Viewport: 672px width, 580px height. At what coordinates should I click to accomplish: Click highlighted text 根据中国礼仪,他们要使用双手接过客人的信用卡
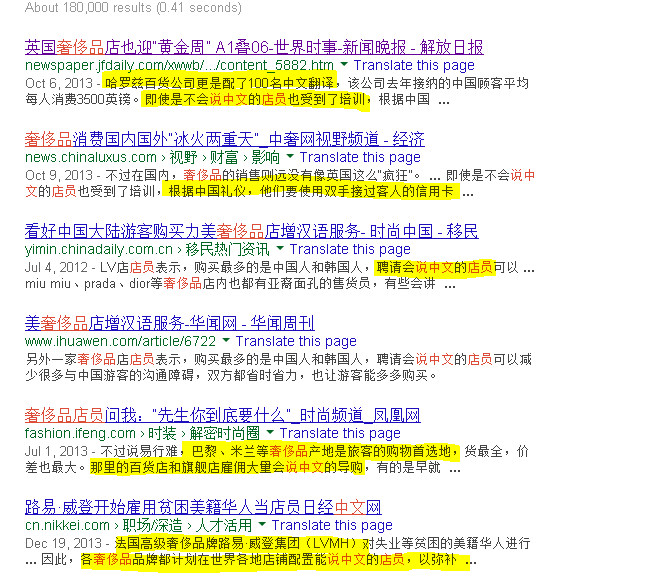click(x=311, y=191)
